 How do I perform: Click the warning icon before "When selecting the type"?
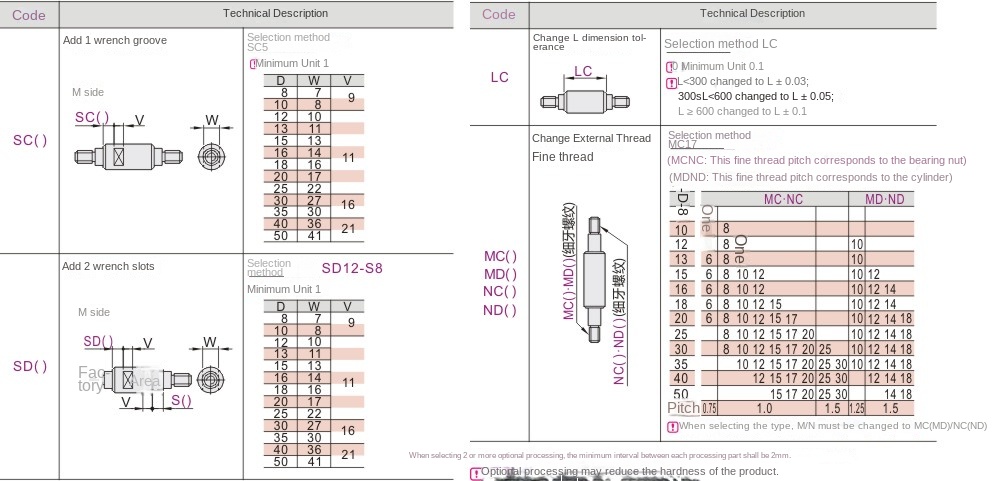(x=672, y=427)
